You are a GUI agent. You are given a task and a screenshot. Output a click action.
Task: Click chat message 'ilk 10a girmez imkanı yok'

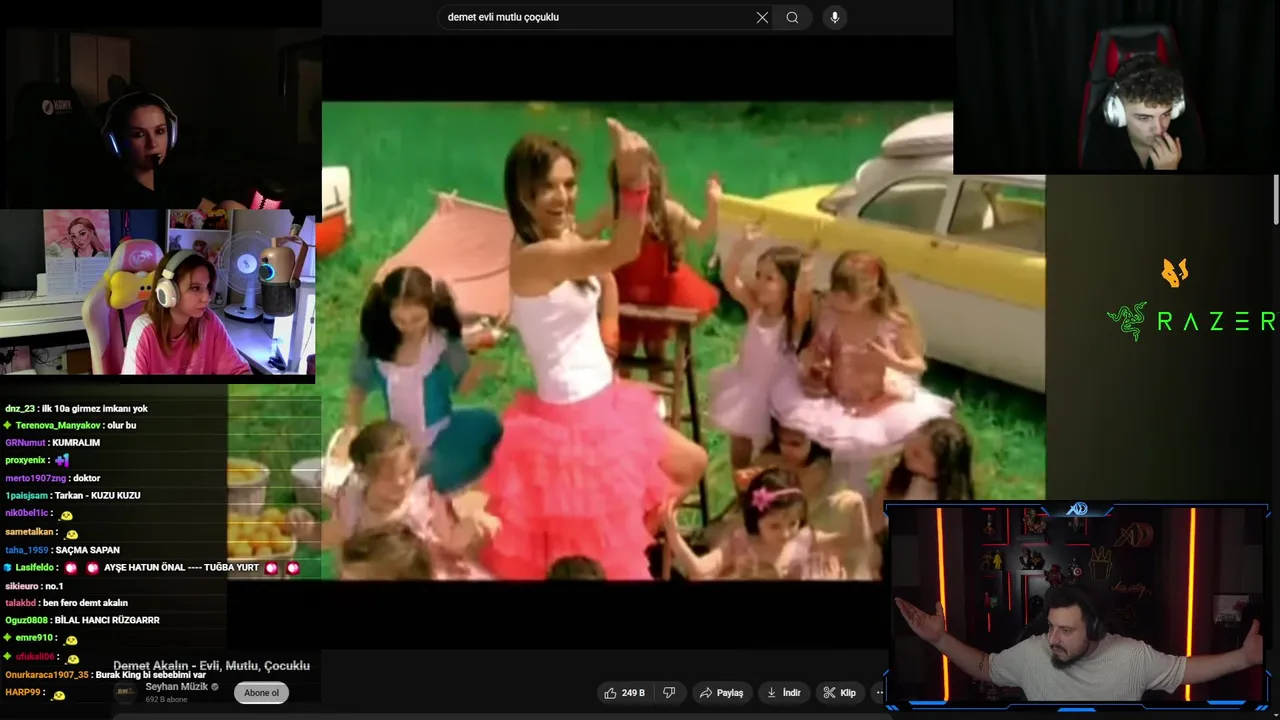(x=95, y=408)
